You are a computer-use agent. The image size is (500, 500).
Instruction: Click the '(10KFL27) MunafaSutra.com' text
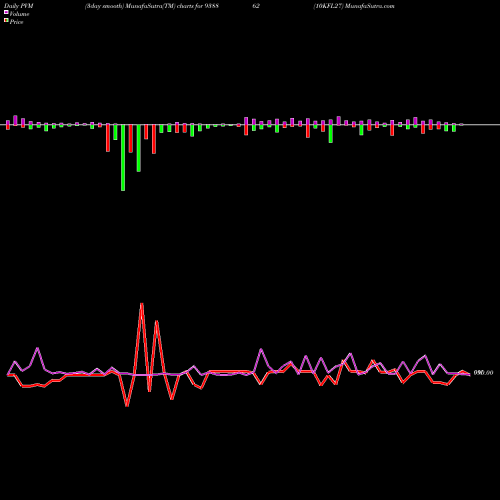pyautogui.click(x=354, y=6)
